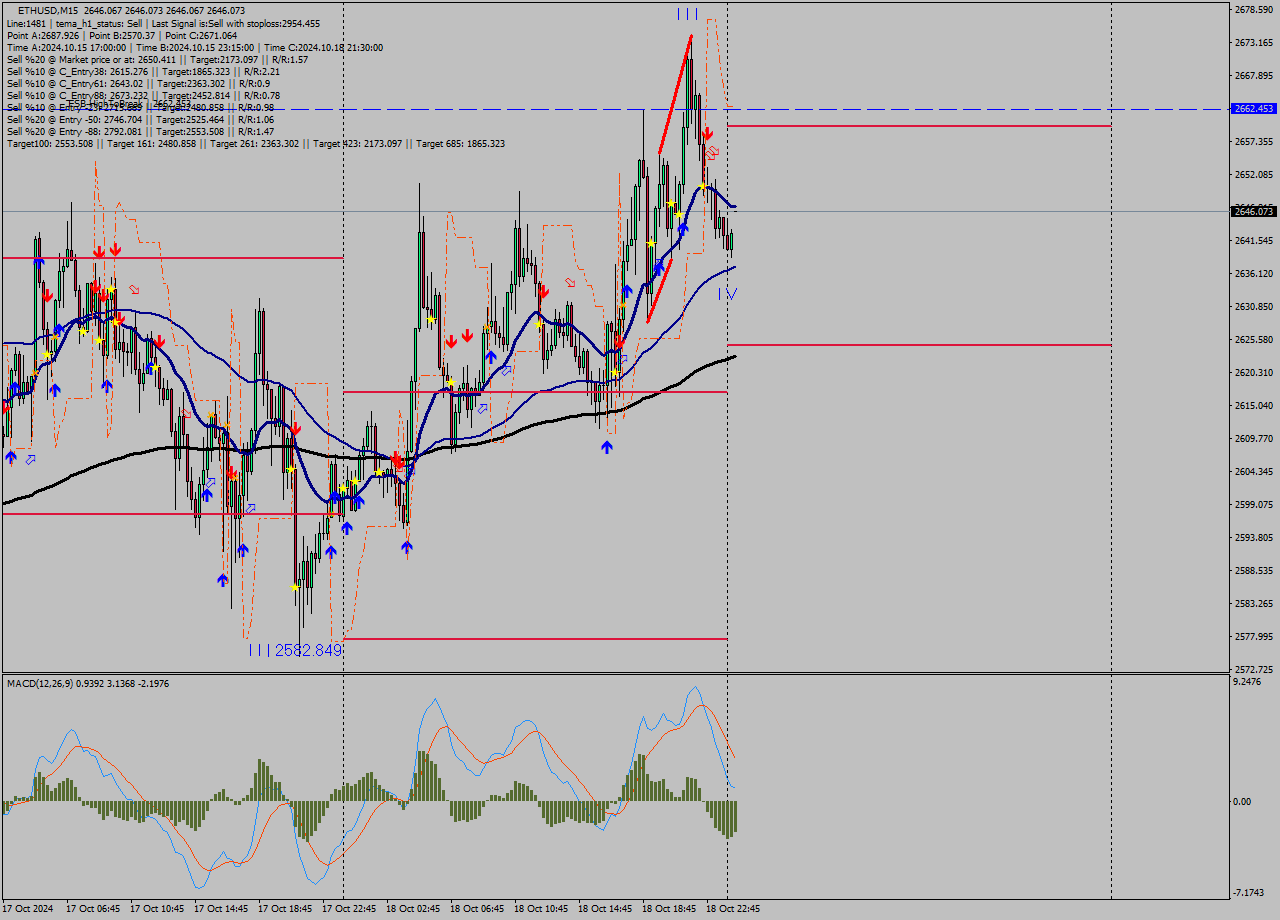The width and height of the screenshot is (1280, 920).
Task: Click the '17 Oct 10:45' time label
Action: click(157, 909)
